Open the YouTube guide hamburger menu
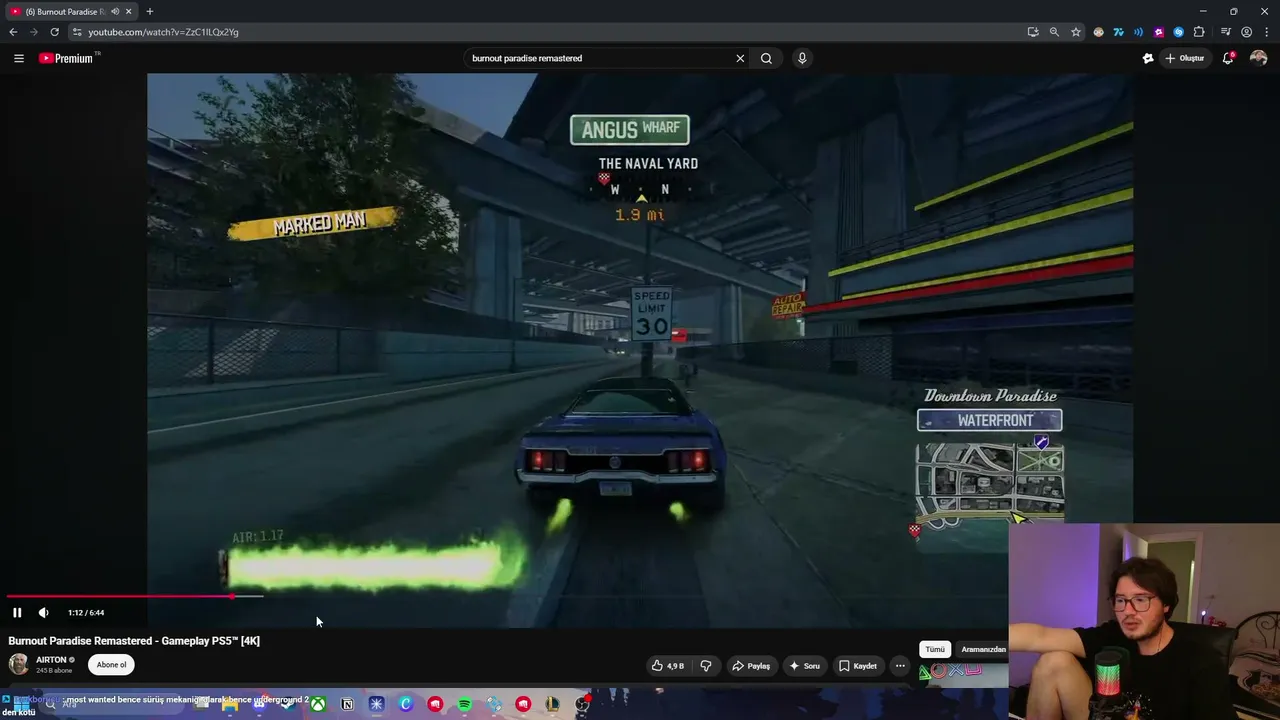Image resolution: width=1280 pixels, height=720 pixels. tap(18, 58)
